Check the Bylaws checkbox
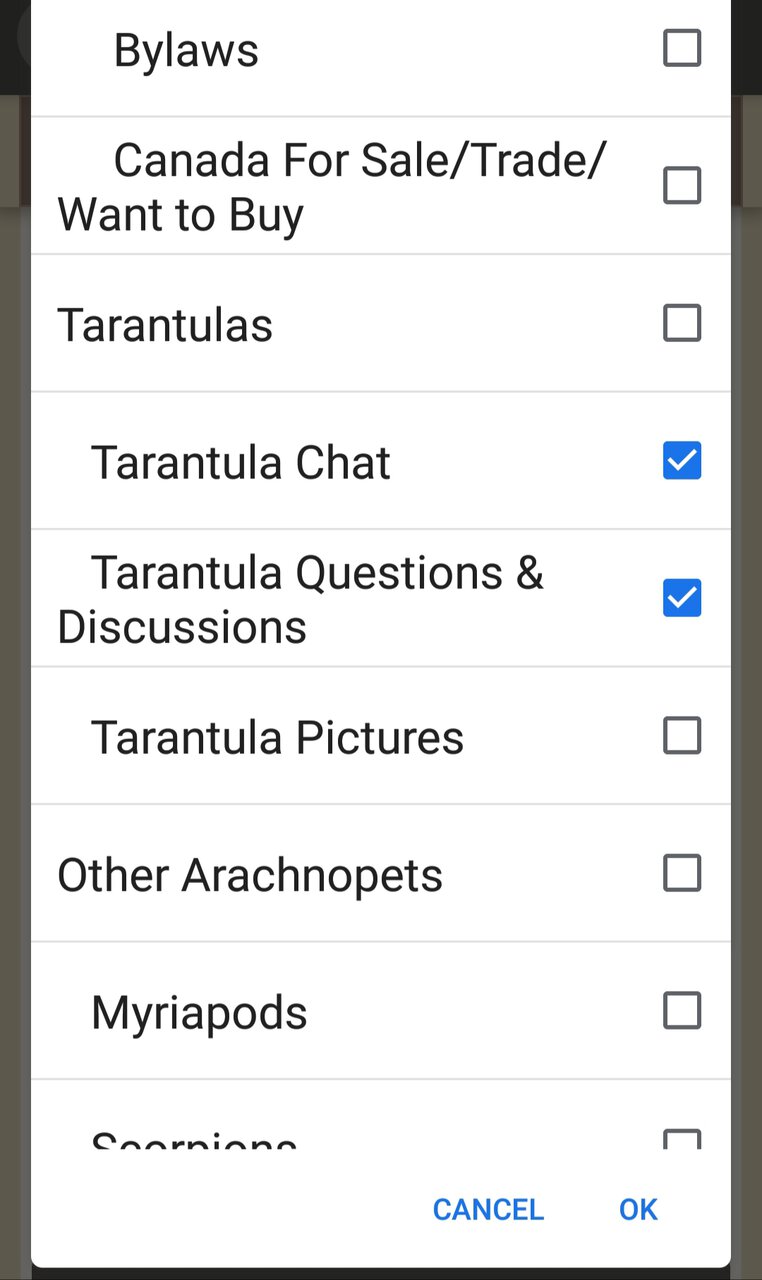 point(682,48)
